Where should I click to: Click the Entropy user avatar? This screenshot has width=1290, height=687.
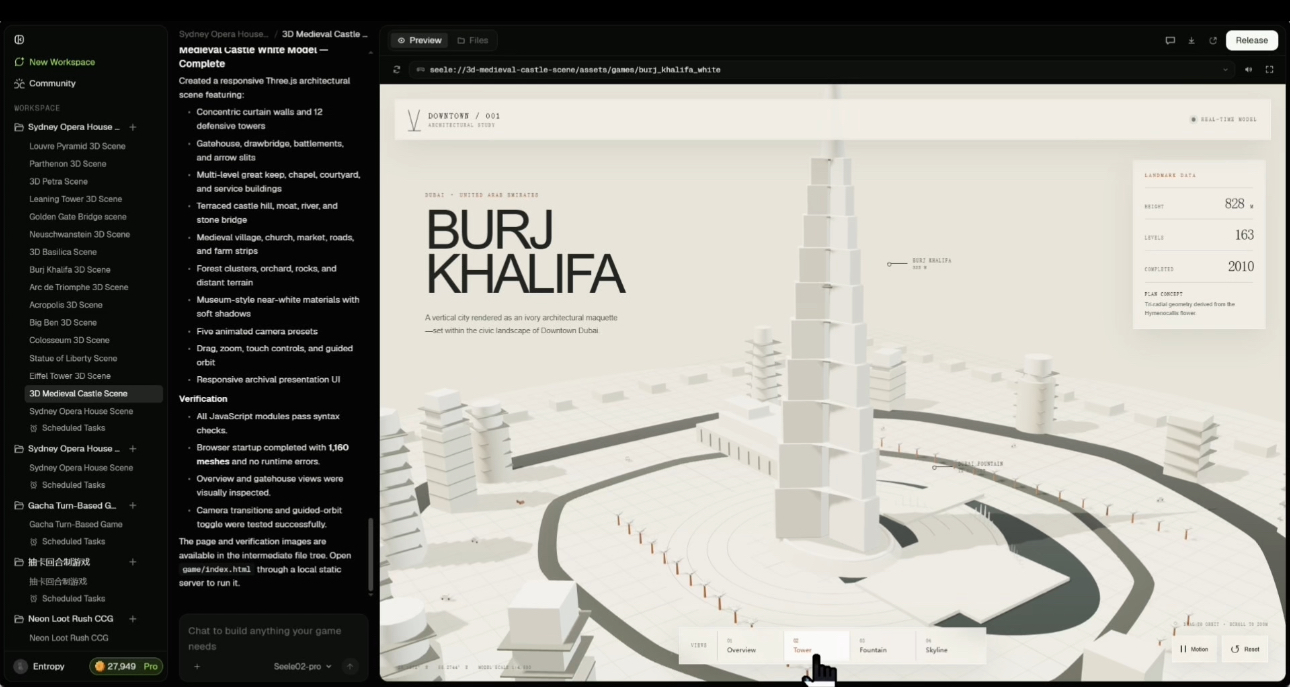pos(20,666)
